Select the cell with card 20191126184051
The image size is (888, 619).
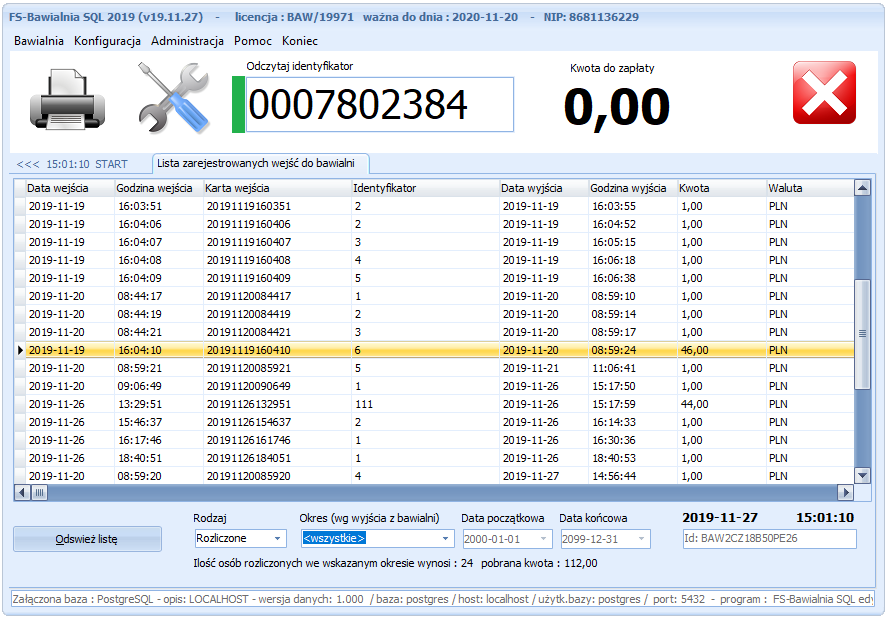coord(278,458)
